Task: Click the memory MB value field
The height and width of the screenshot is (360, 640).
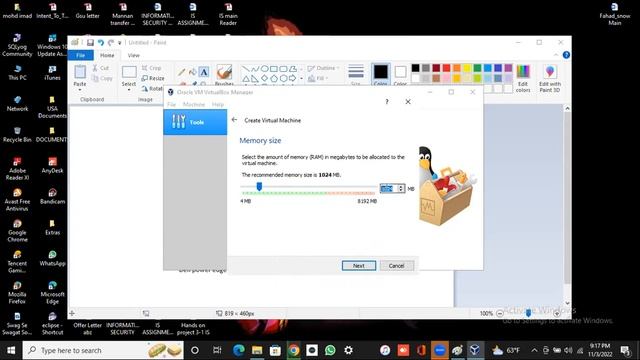Action: [389, 188]
